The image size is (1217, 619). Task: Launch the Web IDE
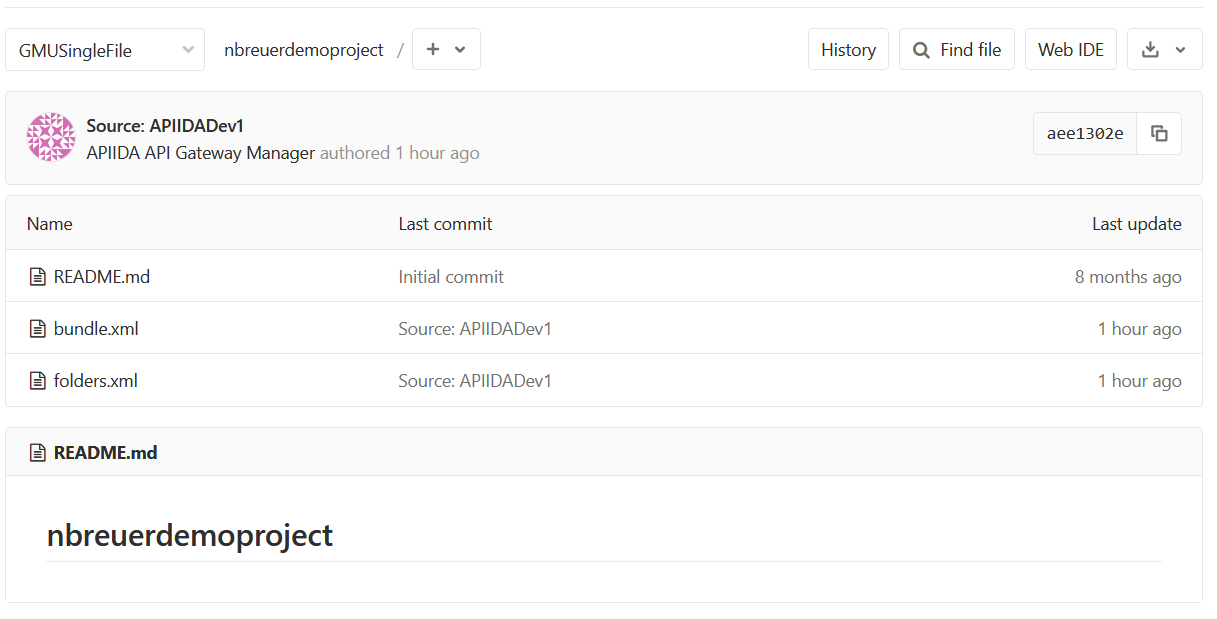pos(1070,48)
